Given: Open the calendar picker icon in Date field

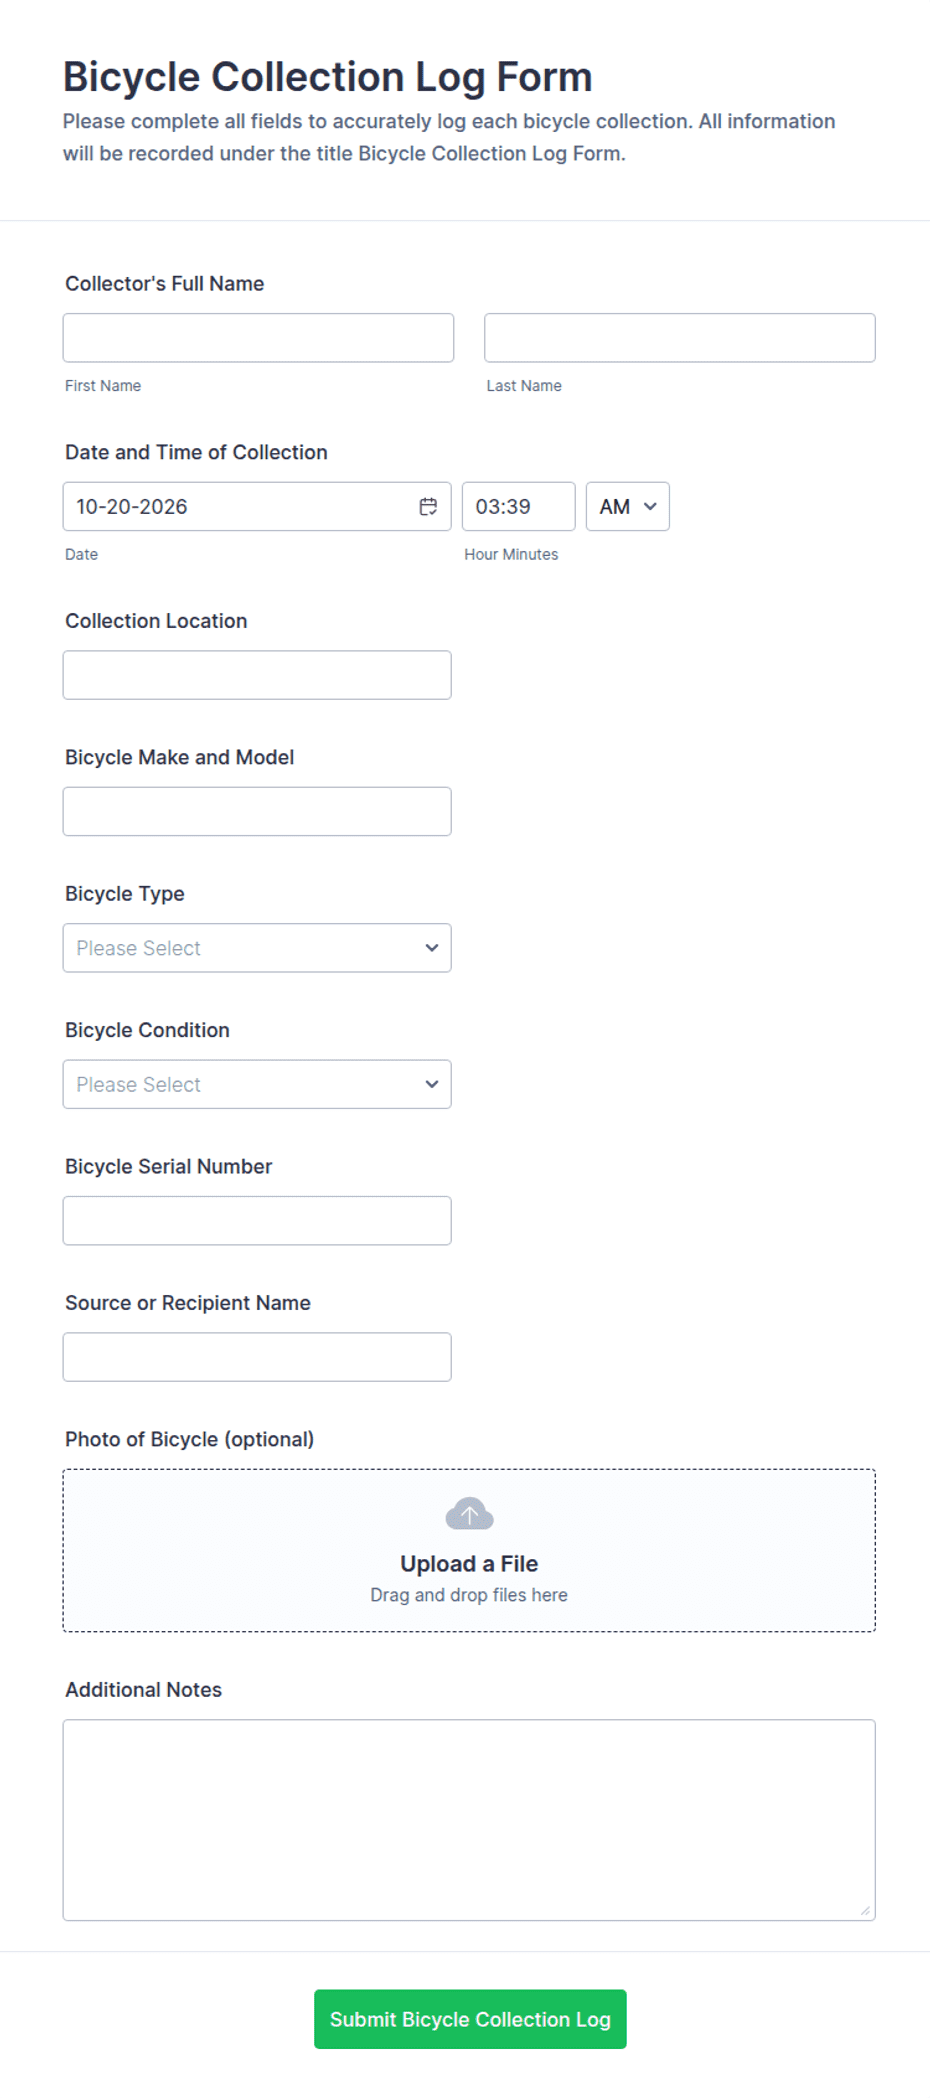Looking at the screenshot, I should click(428, 507).
